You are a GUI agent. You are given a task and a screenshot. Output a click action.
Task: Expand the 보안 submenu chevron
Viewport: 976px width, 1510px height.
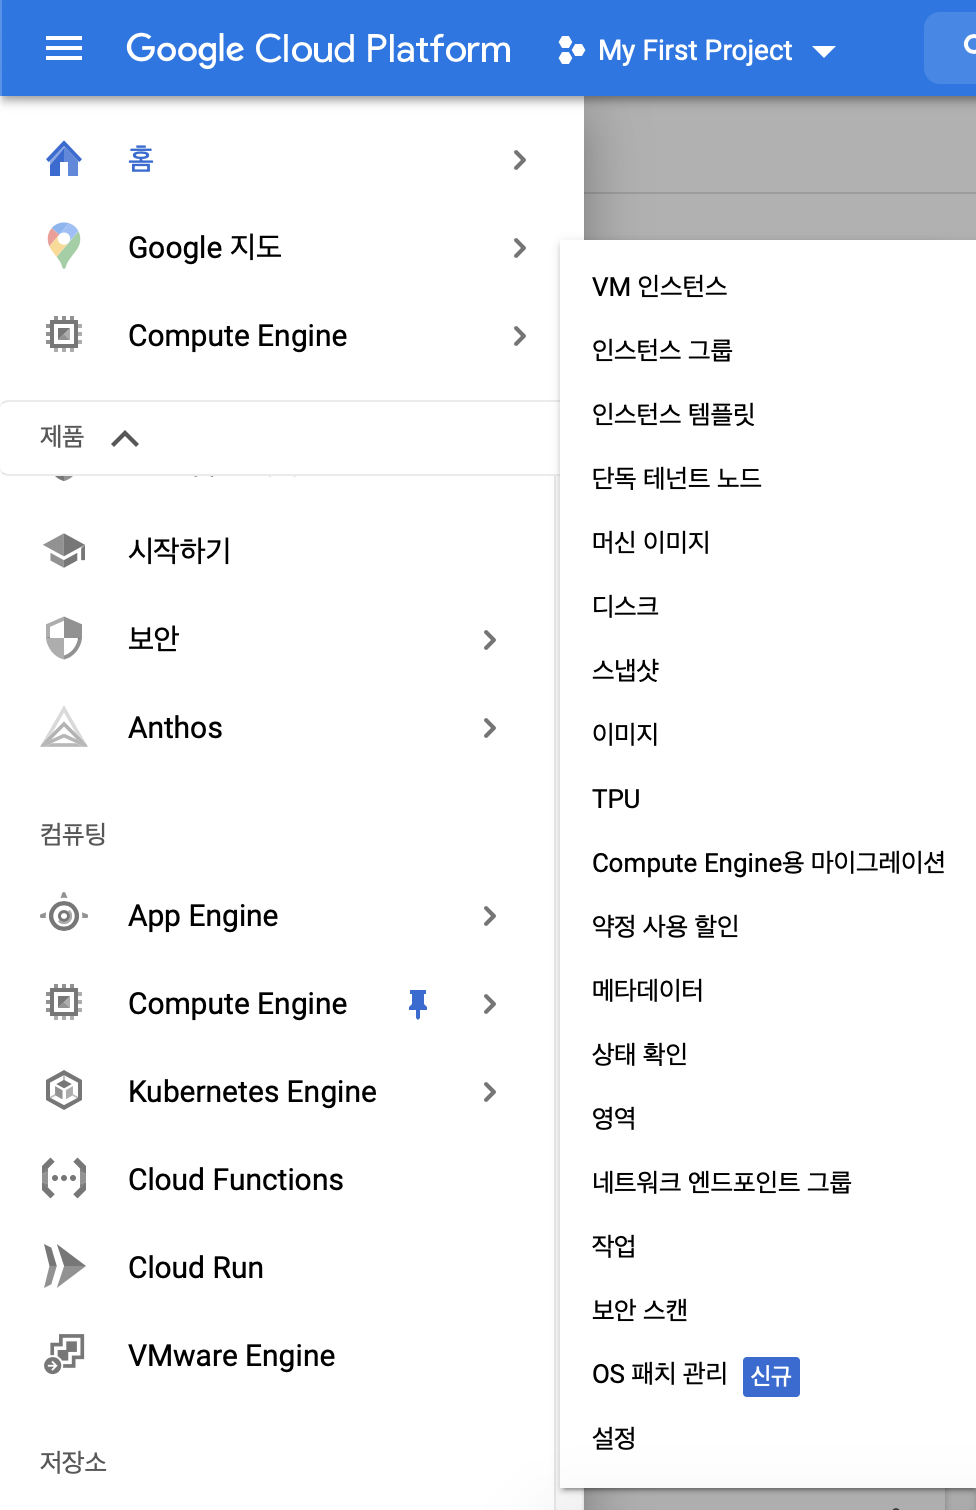pos(489,640)
